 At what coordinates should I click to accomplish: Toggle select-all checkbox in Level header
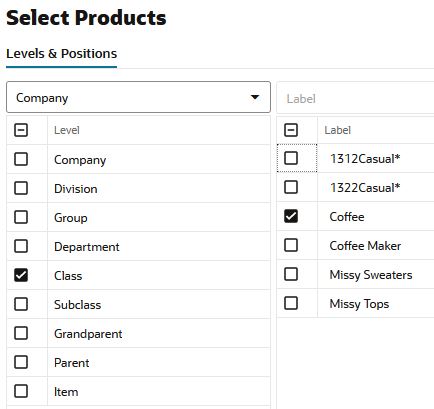pos(21,130)
